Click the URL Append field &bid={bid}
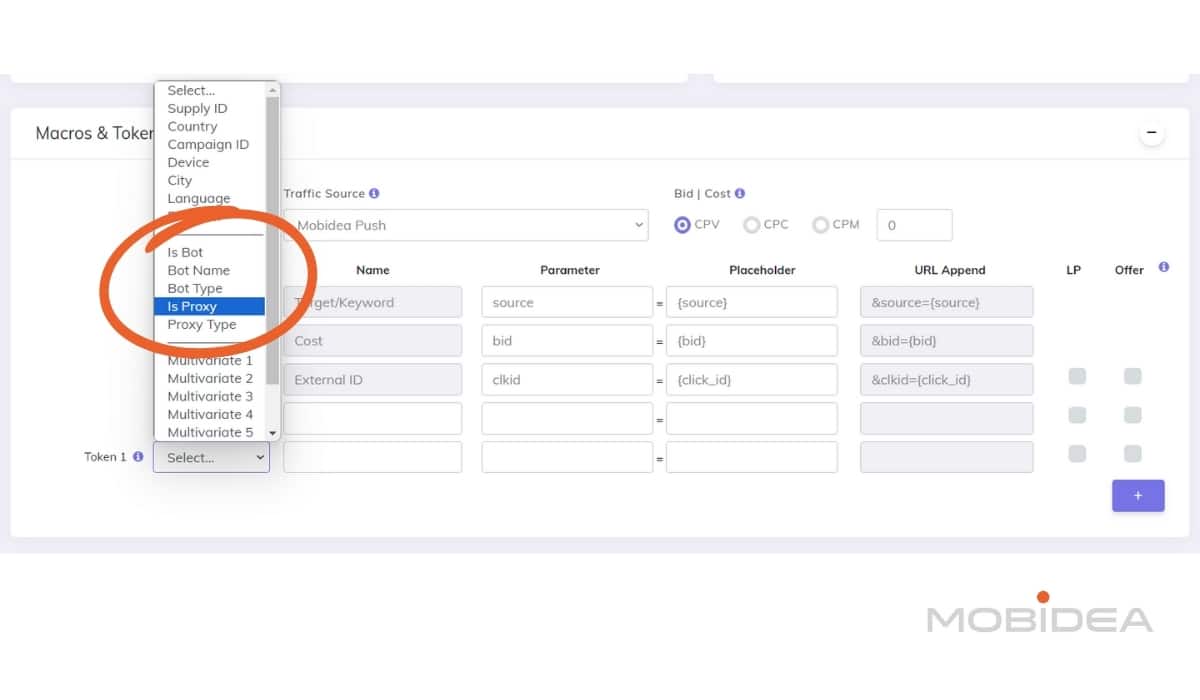The image size is (1200, 700). 947,341
